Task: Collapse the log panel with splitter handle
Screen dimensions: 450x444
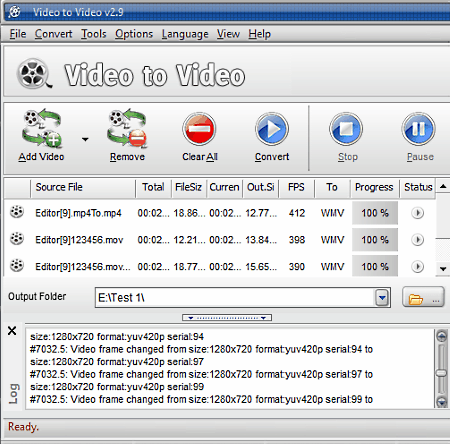Action: pyautogui.click(x=227, y=318)
